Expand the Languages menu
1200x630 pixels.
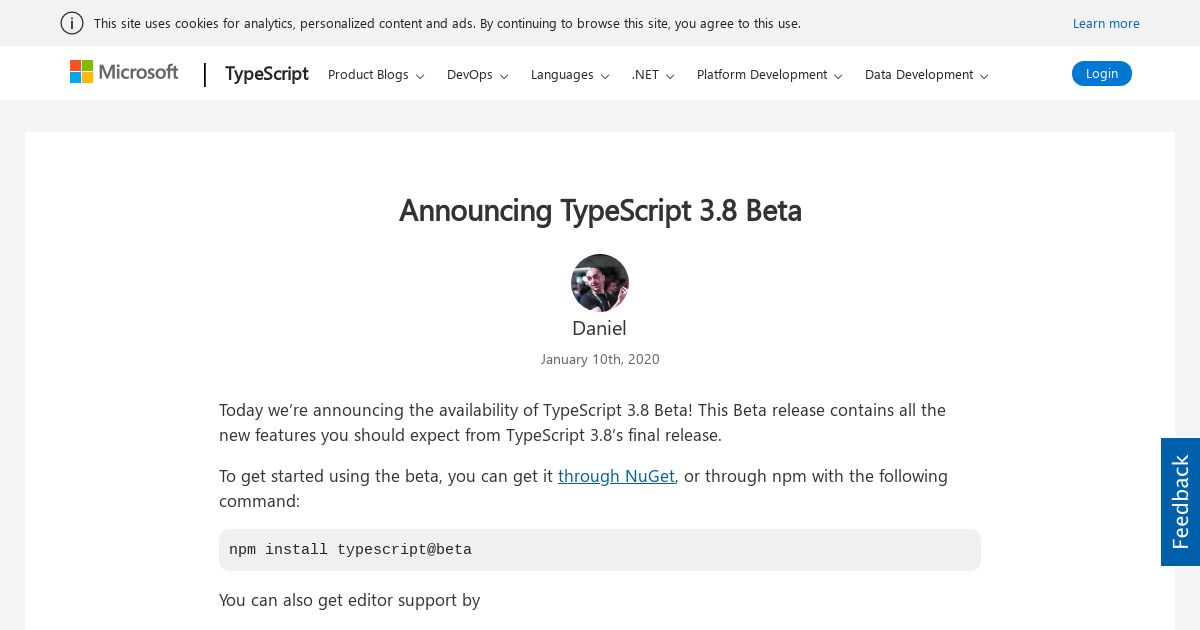pyautogui.click(x=570, y=75)
